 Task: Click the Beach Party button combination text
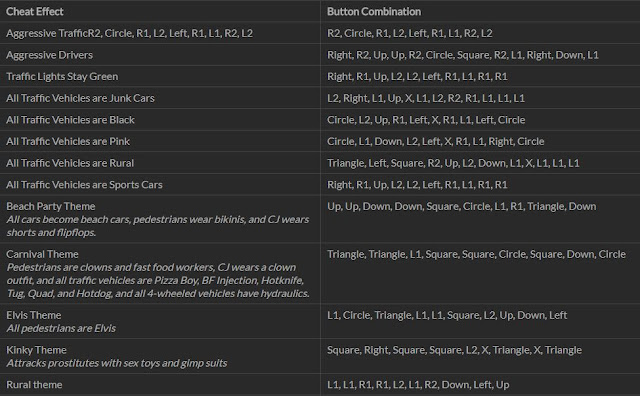(462, 206)
